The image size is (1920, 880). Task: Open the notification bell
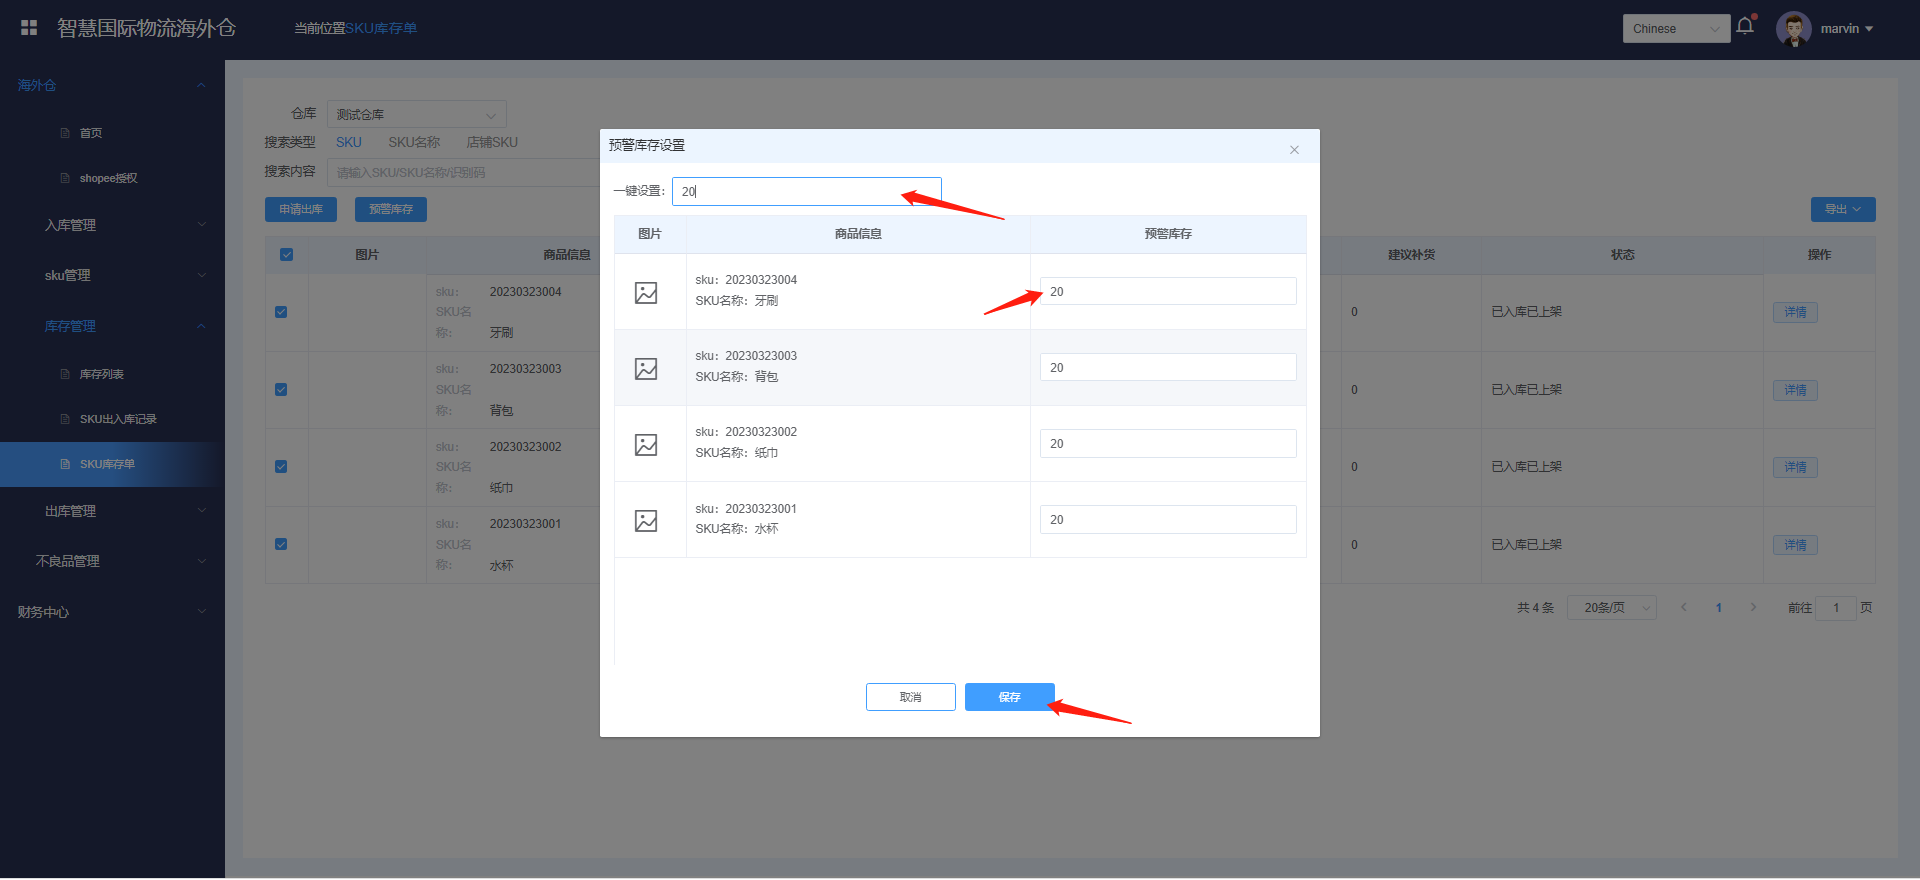(x=1745, y=27)
